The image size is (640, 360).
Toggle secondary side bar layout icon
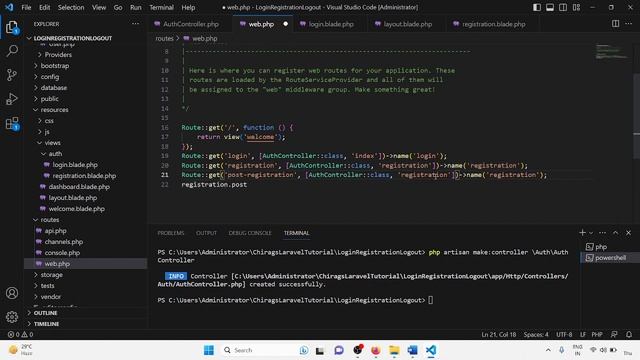563,7
